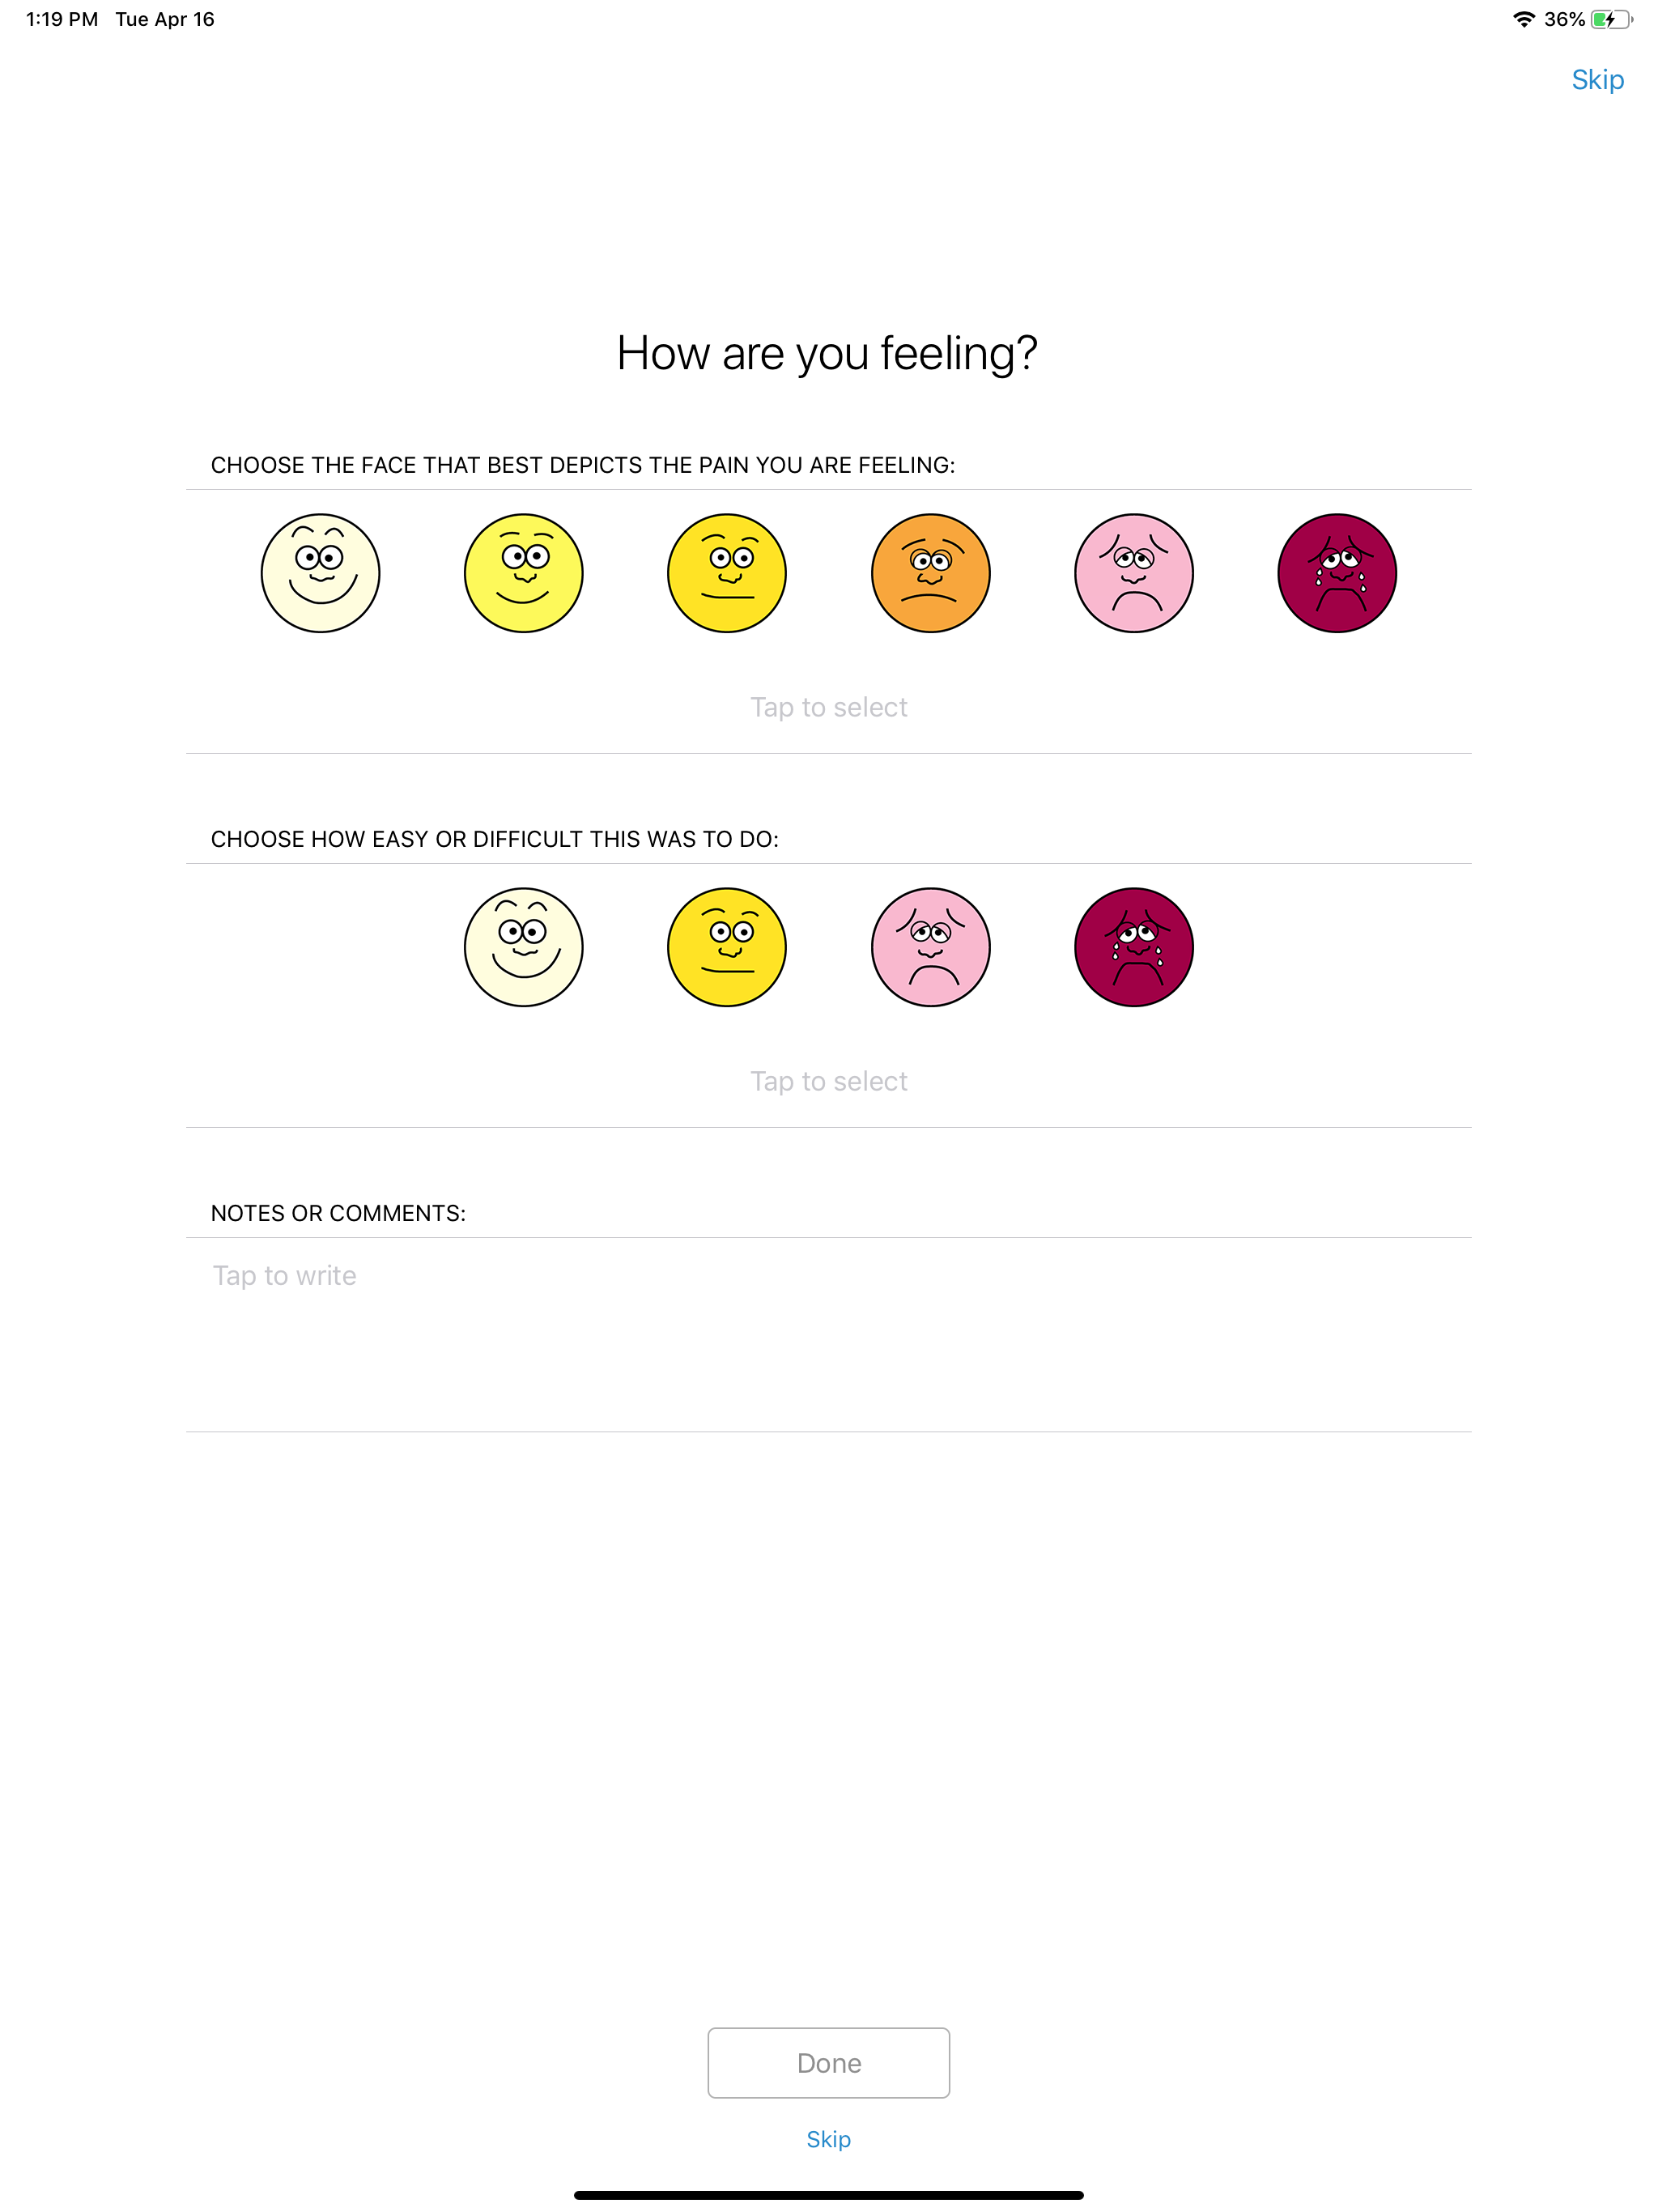Tap the home indicator bar
The width and height of the screenshot is (1658, 2212).
tap(828, 2195)
